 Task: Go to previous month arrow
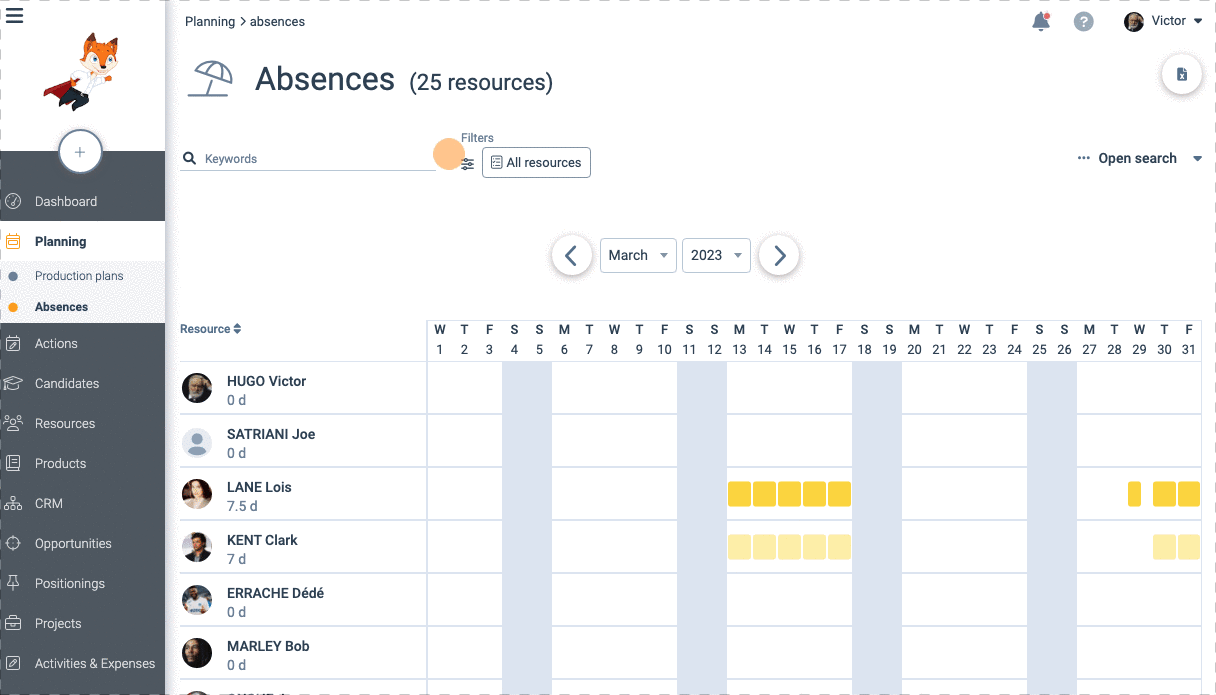(x=571, y=256)
